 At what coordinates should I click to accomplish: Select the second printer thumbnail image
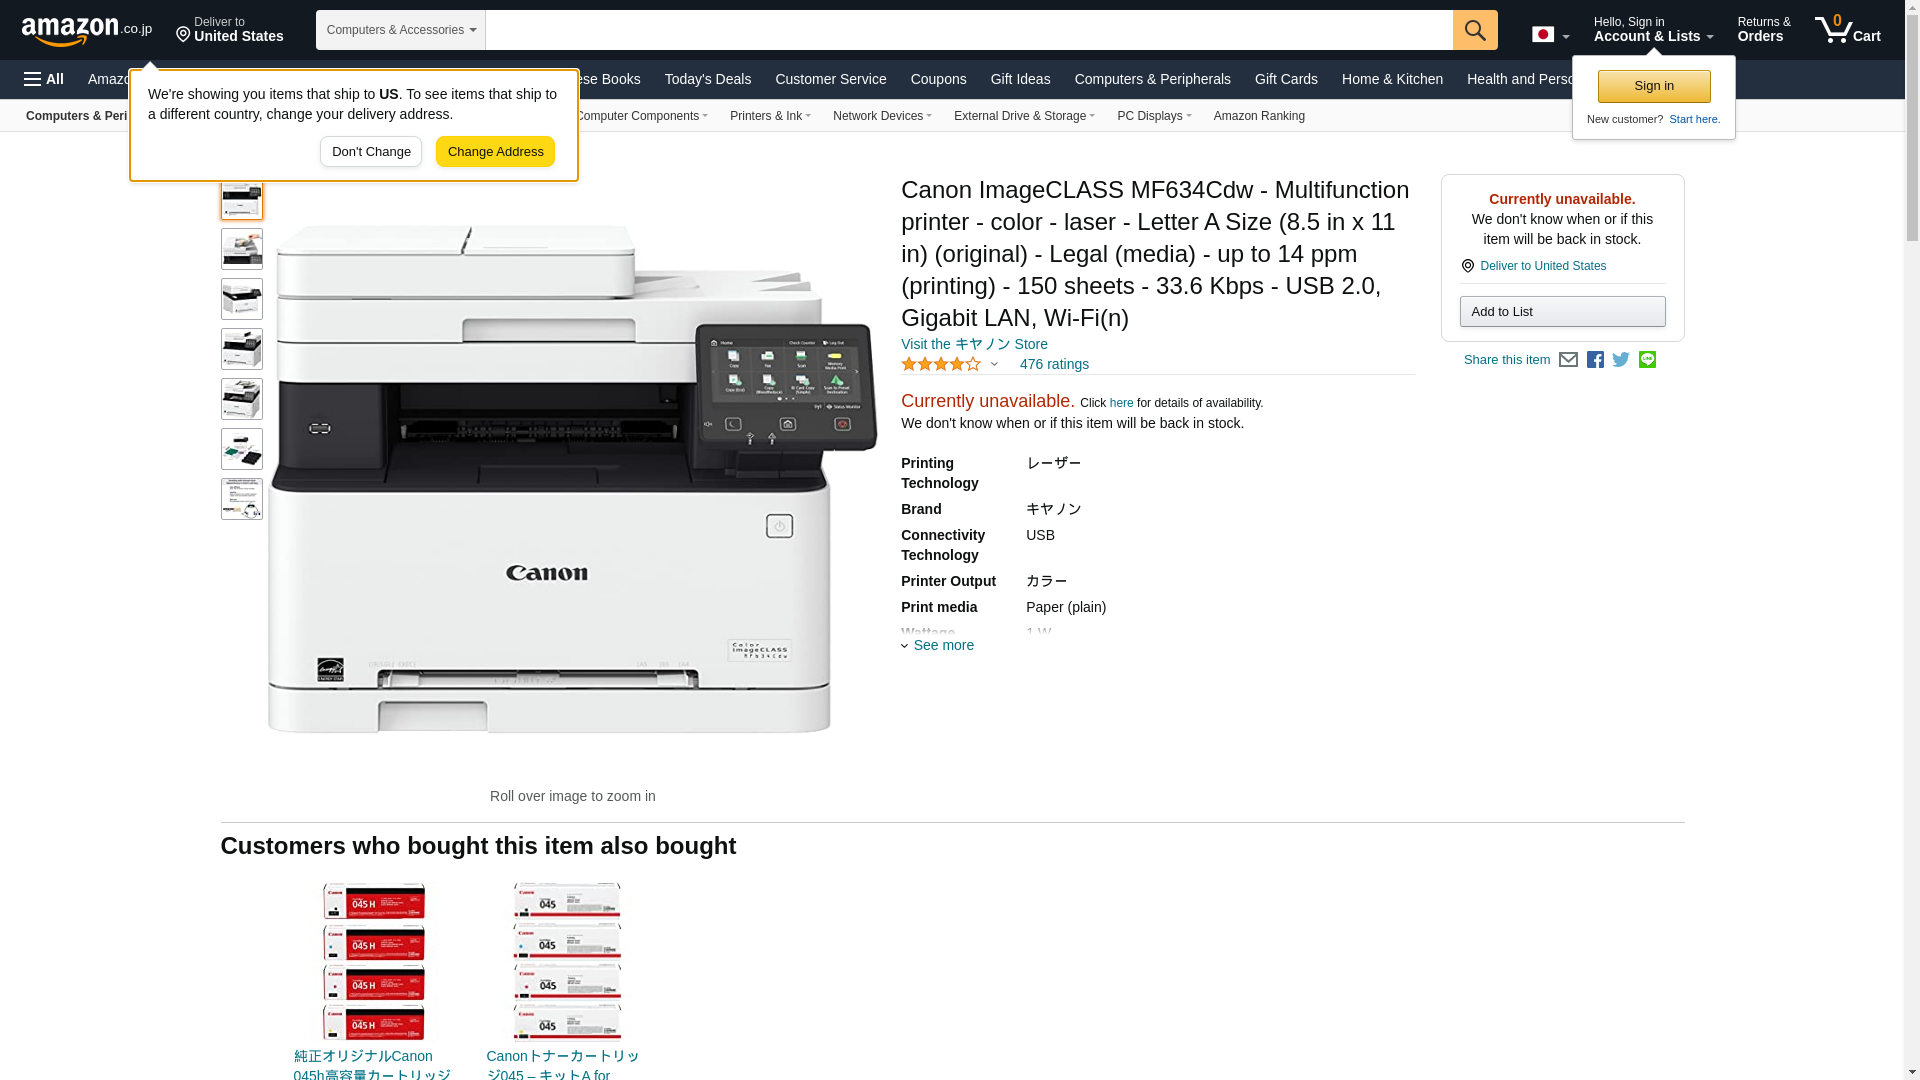point(242,249)
